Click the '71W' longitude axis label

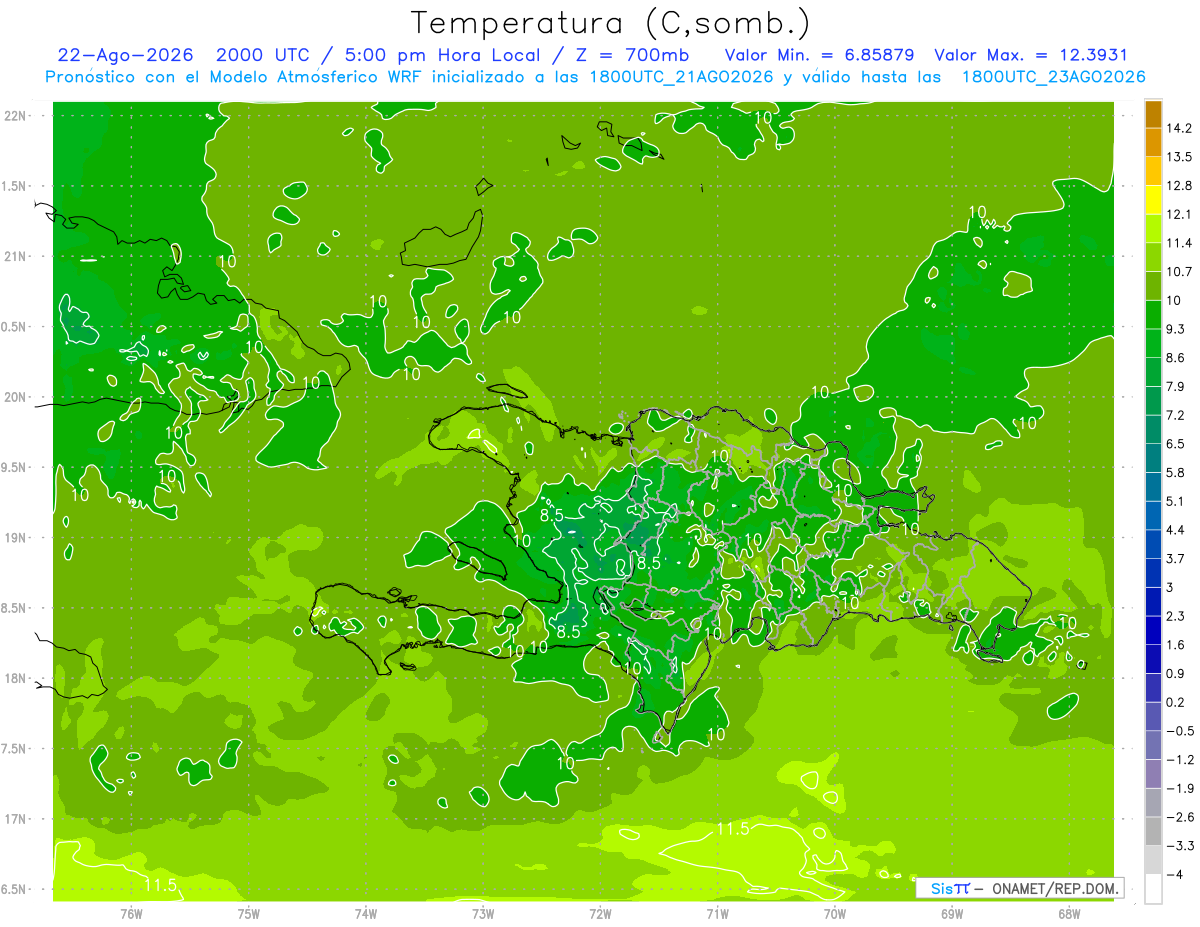pyautogui.click(x=717, y=913)
